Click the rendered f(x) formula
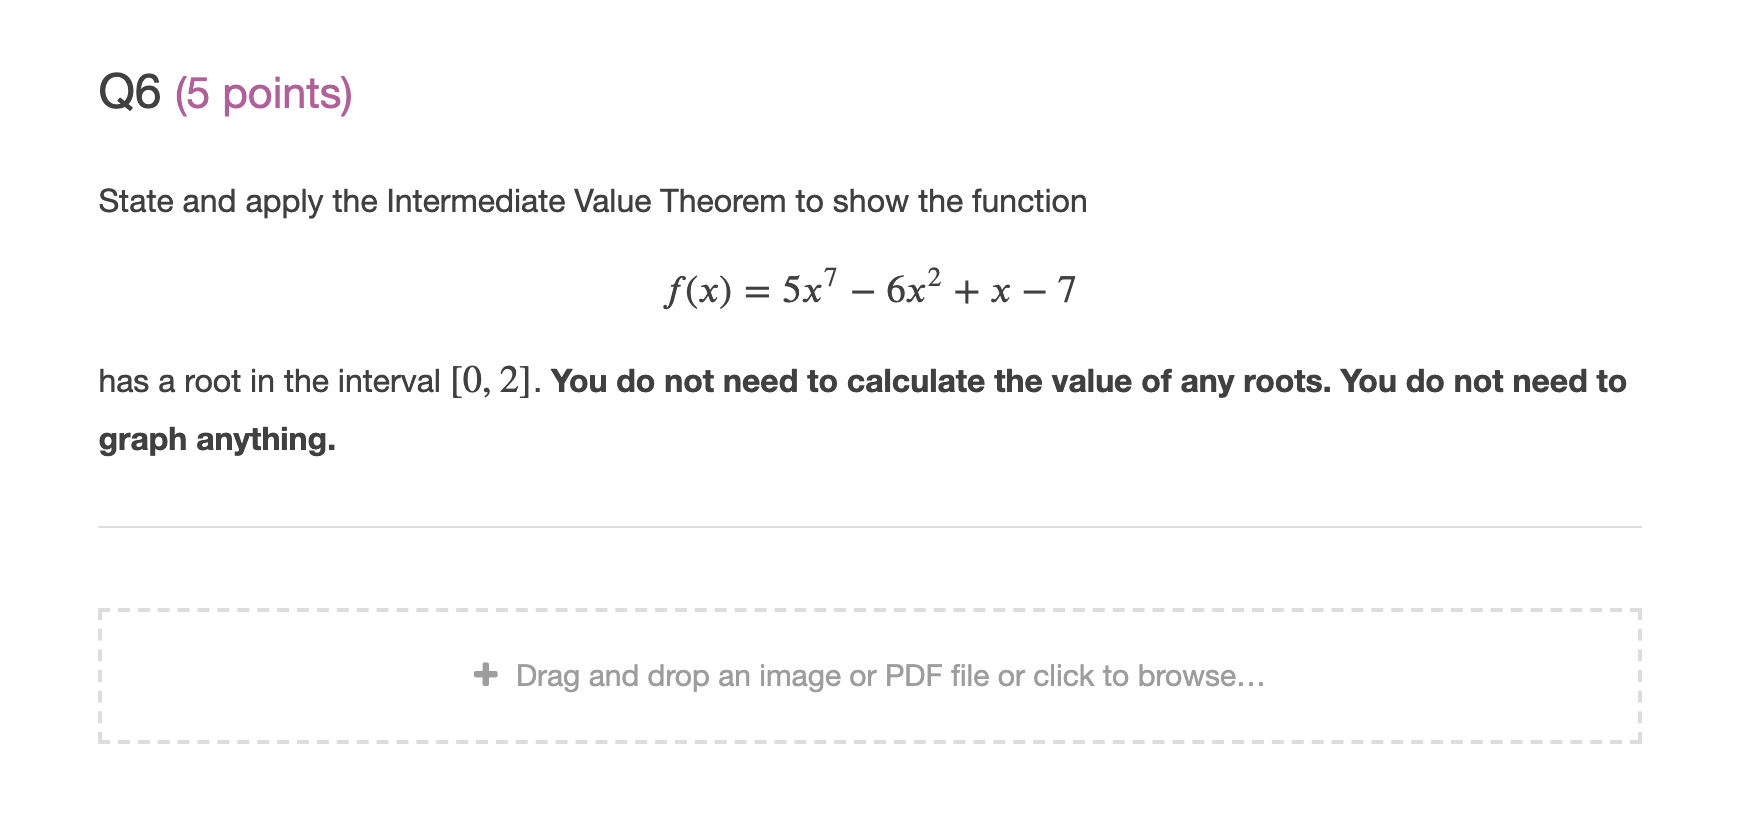1758x824 pixels. tap(870, 289)
